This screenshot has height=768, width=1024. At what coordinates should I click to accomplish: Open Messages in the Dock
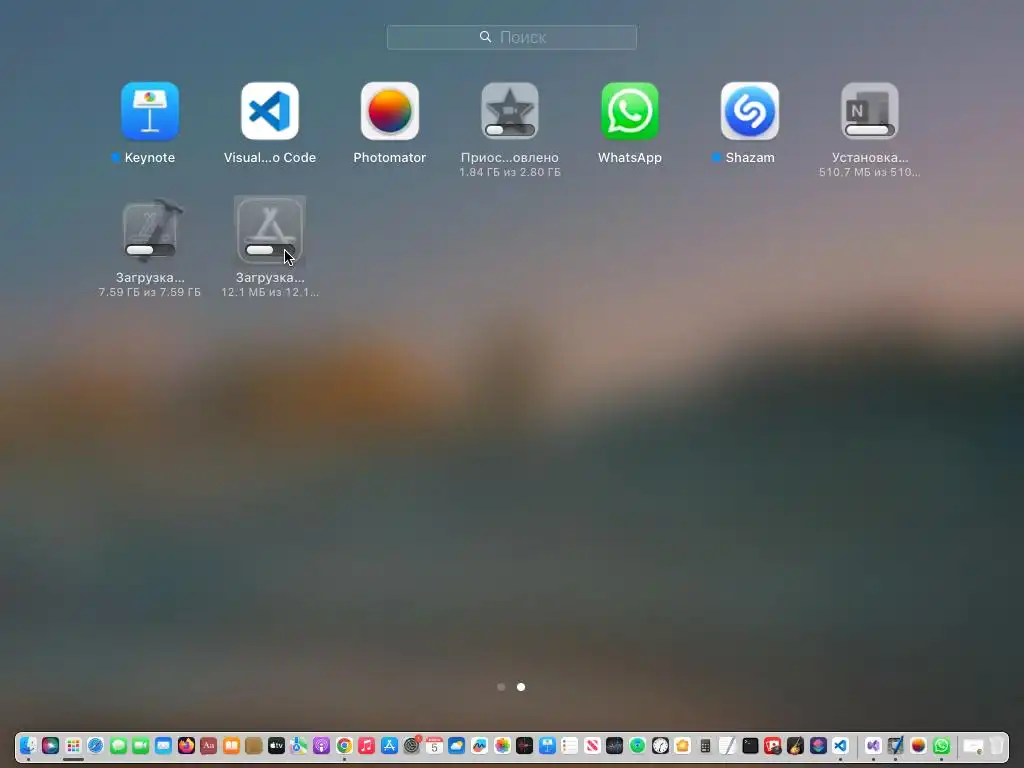tap(118, 746)
